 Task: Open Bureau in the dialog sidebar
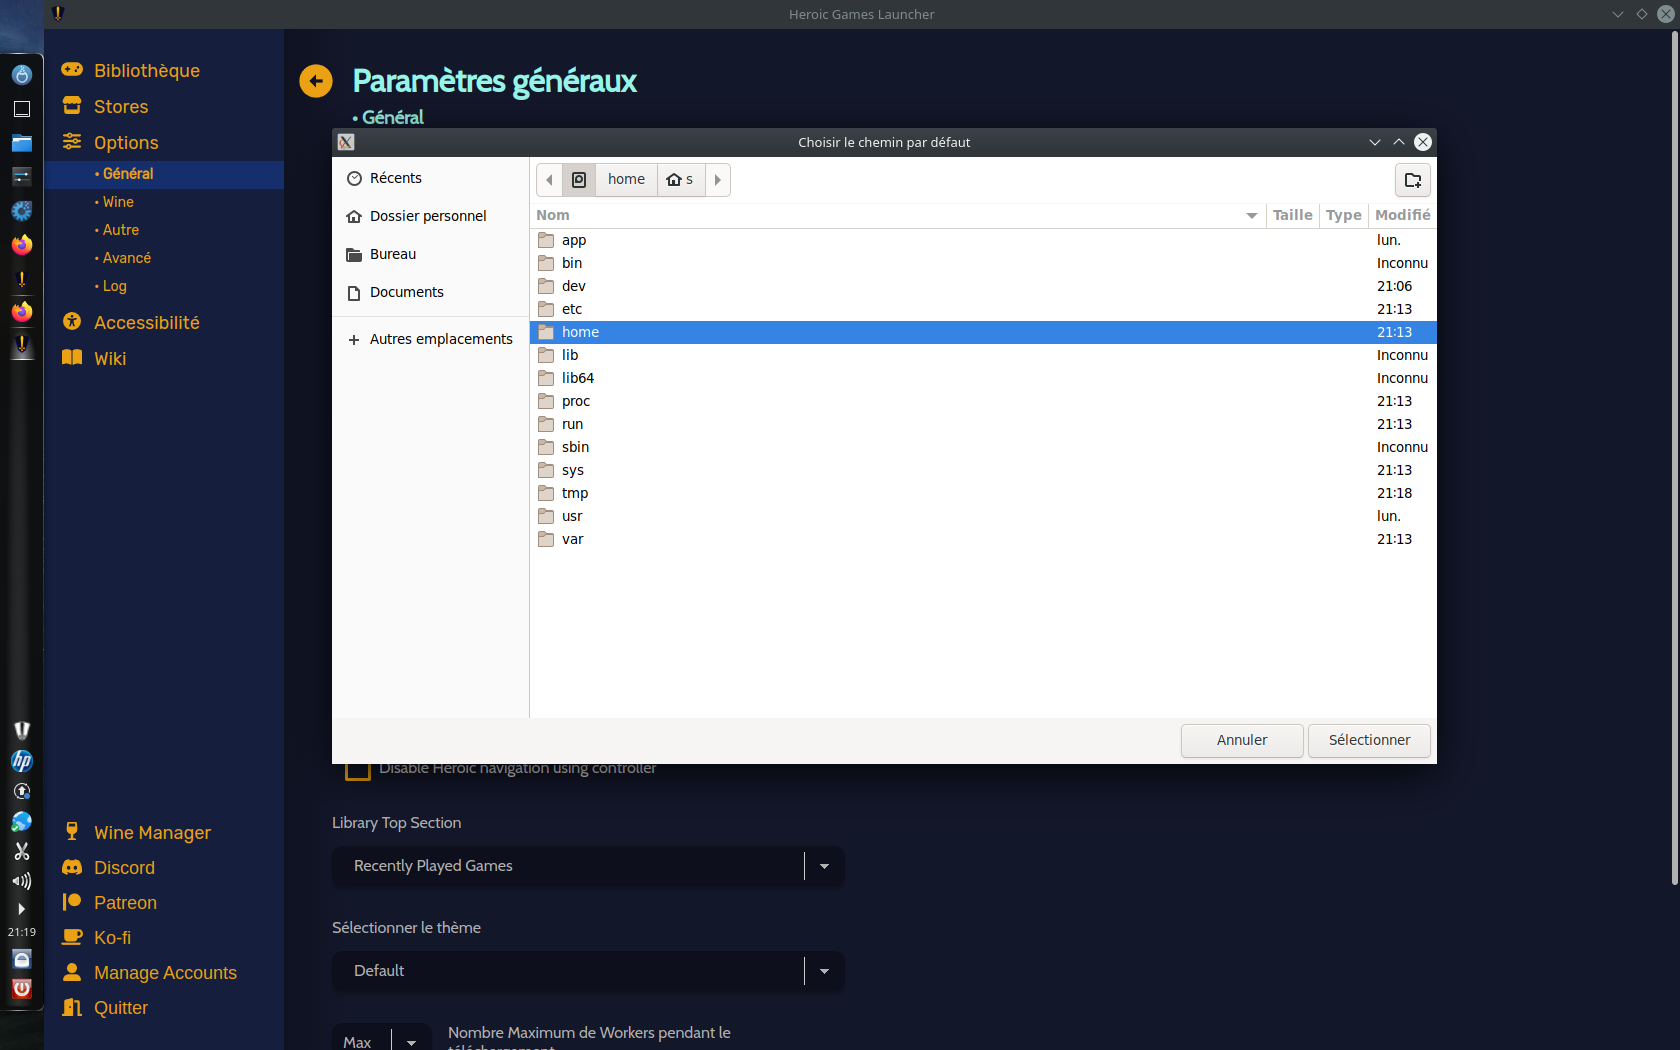(430, 254)
